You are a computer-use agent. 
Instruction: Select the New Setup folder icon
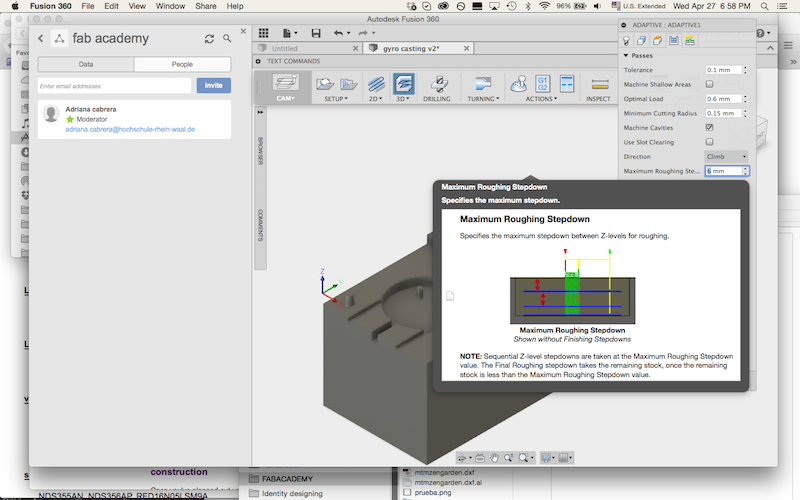point(324,84)
